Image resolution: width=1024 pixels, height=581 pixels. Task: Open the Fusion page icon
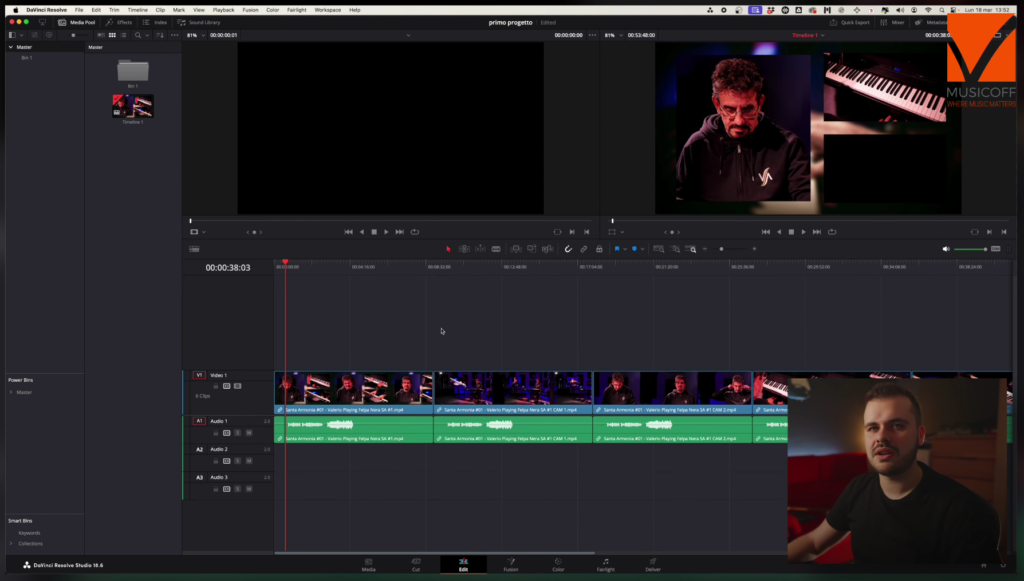coord(513,564)
